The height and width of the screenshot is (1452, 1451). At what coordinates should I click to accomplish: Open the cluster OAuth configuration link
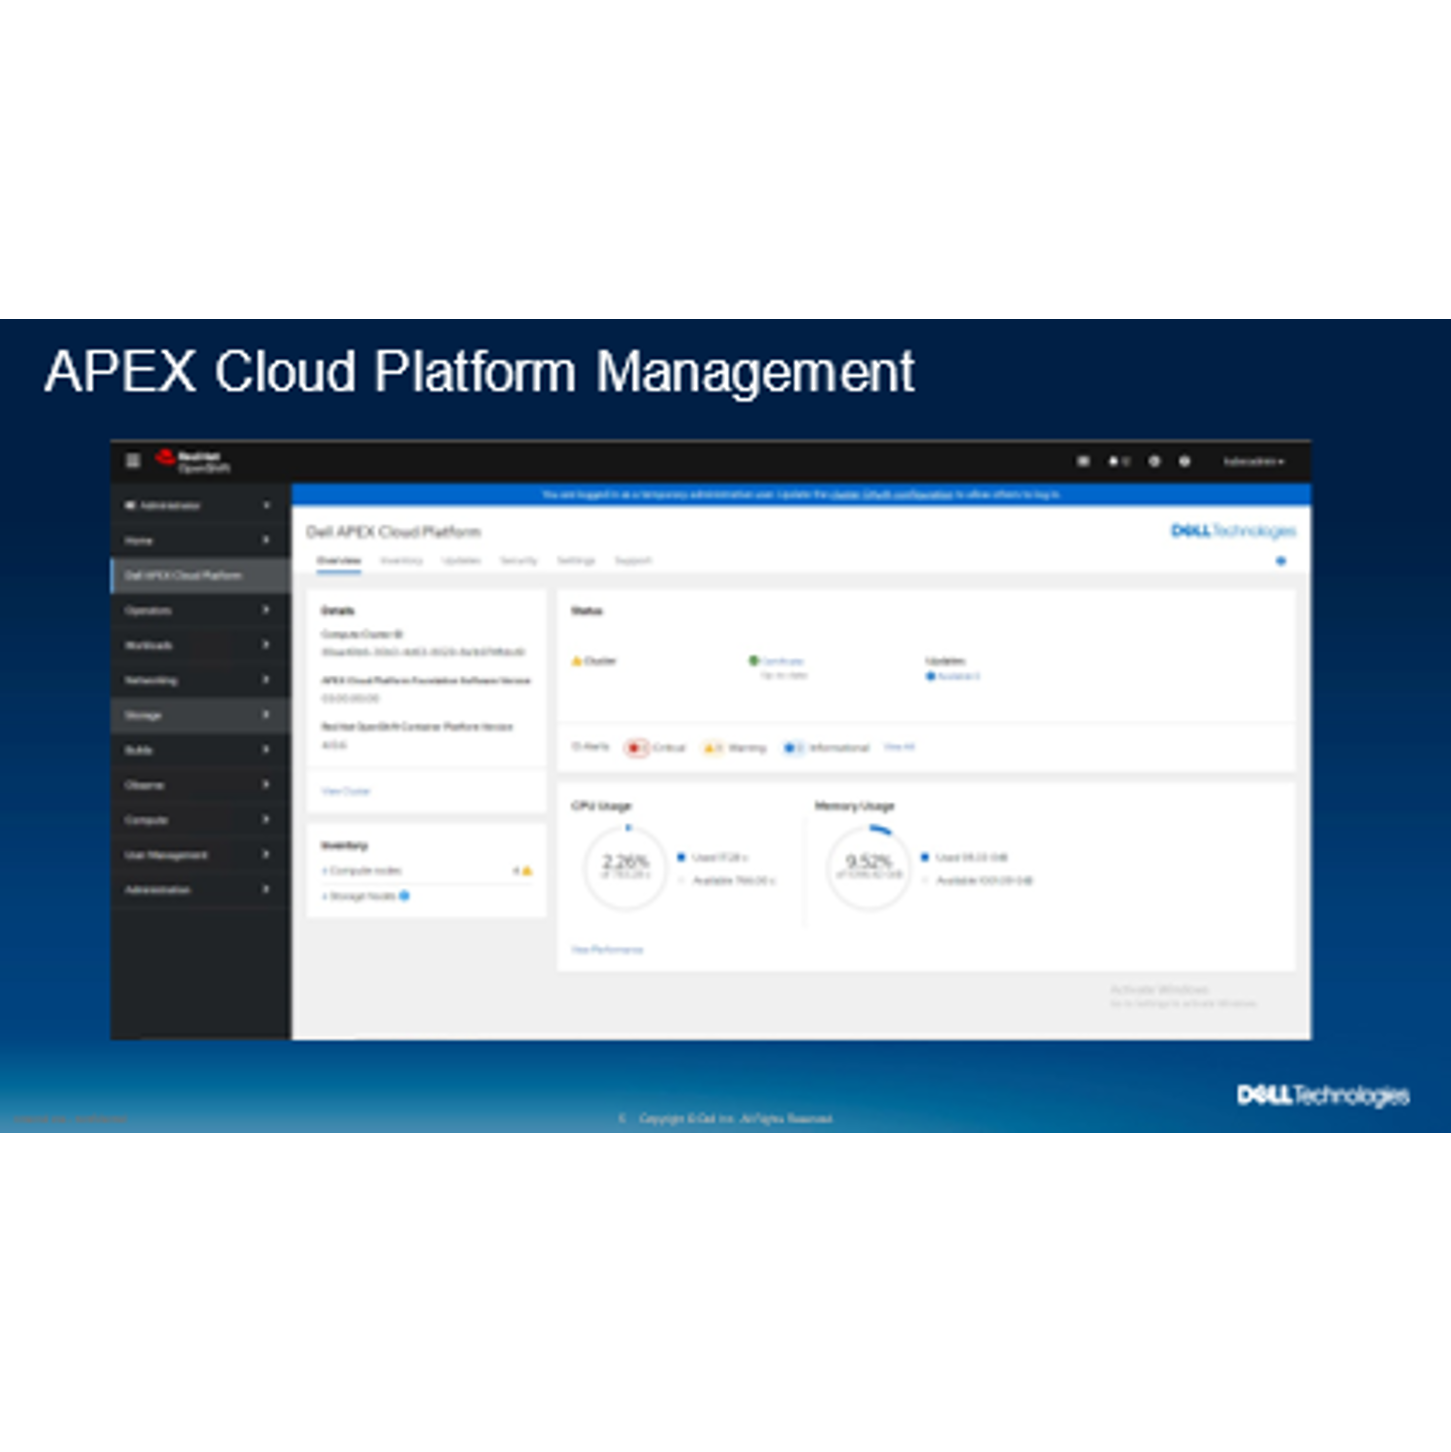(x=891, y=493)
